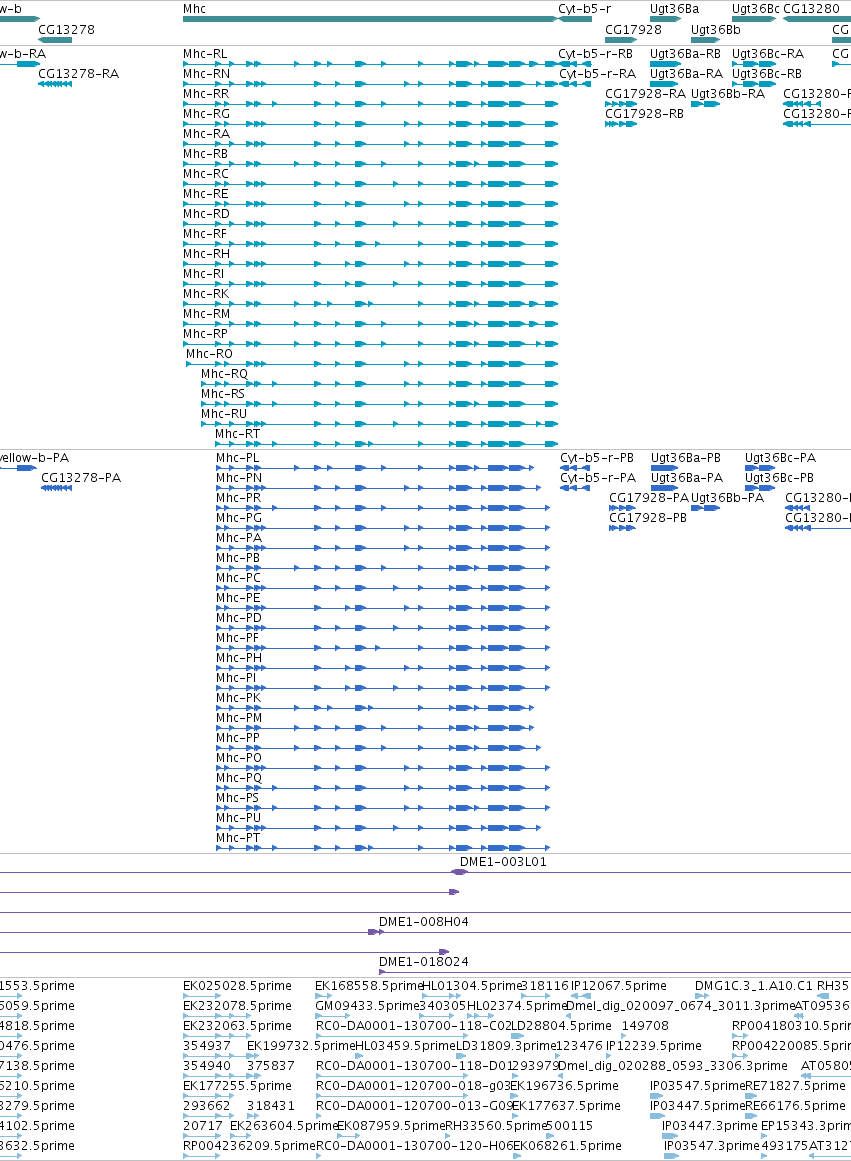Select the Mhc-PT protein label

238,838
